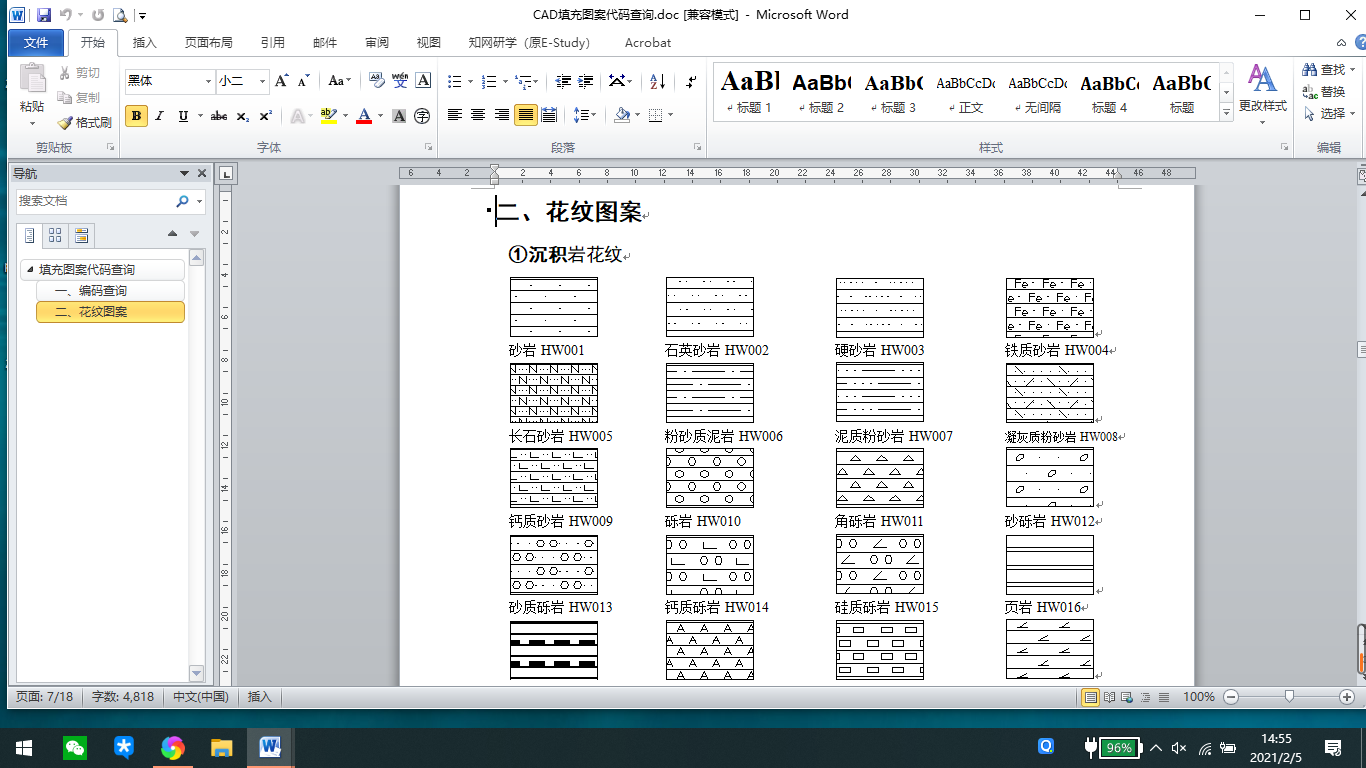Toggle justify alignment button
This screenshot has height=768, width=1366.
click(x=525, y=116)
